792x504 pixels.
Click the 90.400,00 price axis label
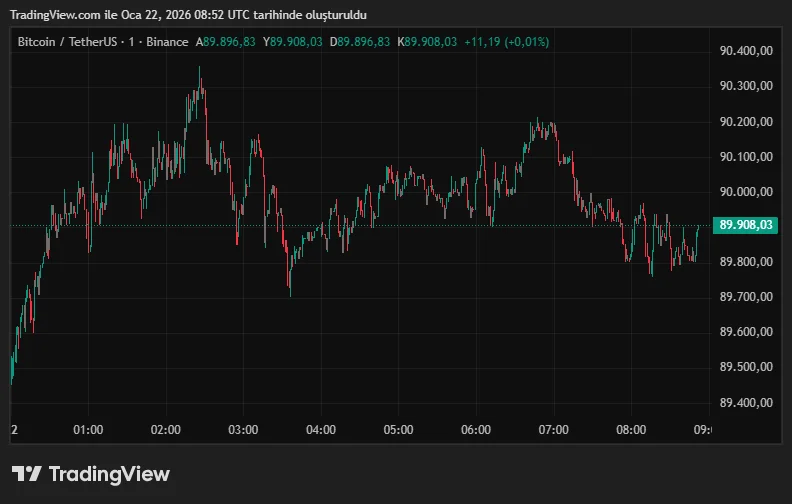746,51
